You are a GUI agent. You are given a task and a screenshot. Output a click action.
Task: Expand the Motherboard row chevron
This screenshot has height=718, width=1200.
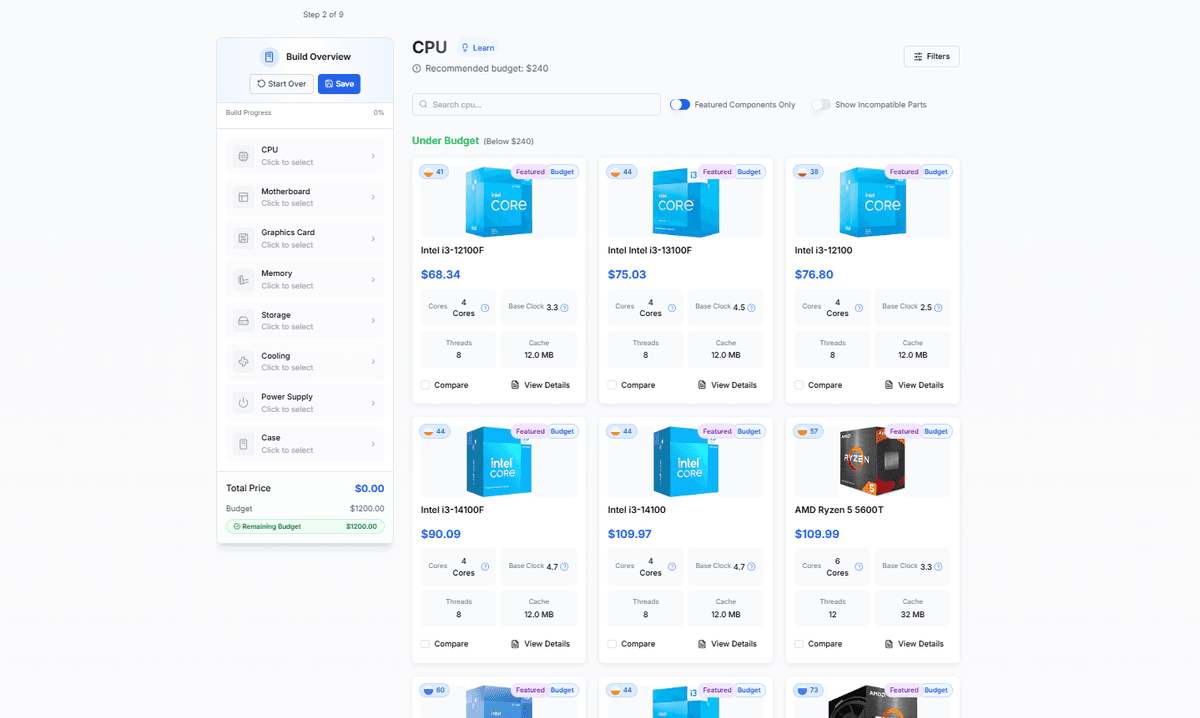(x=373, y=197)
